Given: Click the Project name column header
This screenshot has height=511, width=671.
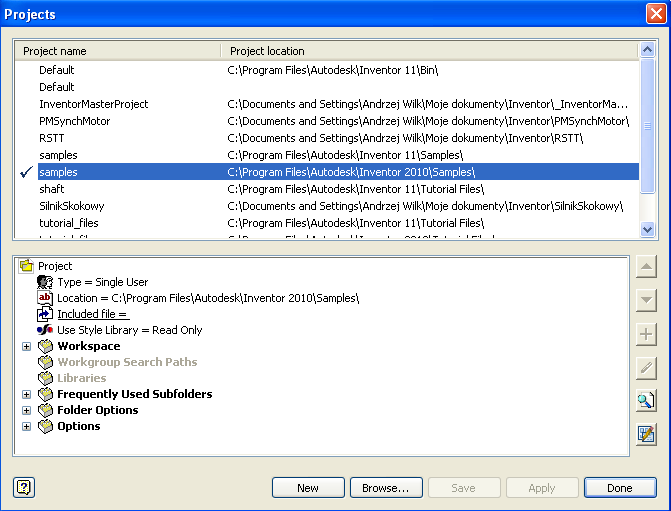Looking at the screenshot, I should pos(118,51).
